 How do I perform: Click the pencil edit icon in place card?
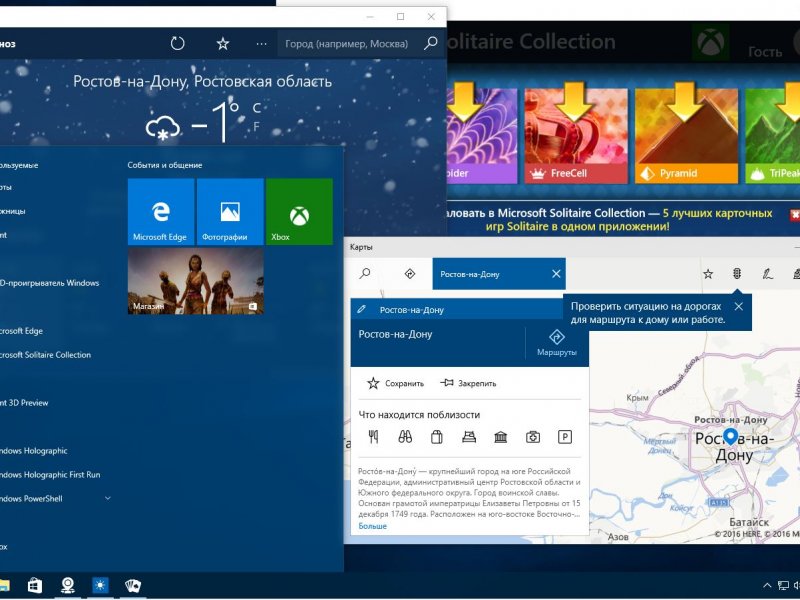[x=362, y=309]
